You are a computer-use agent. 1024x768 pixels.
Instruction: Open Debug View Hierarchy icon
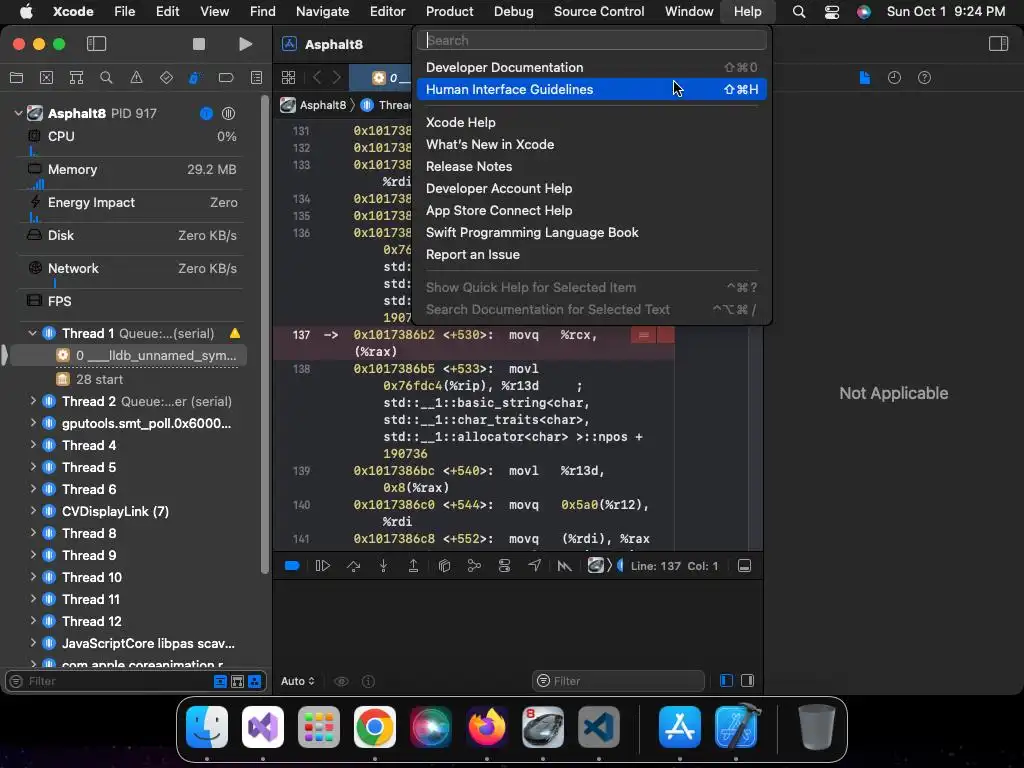coord(444,566)
